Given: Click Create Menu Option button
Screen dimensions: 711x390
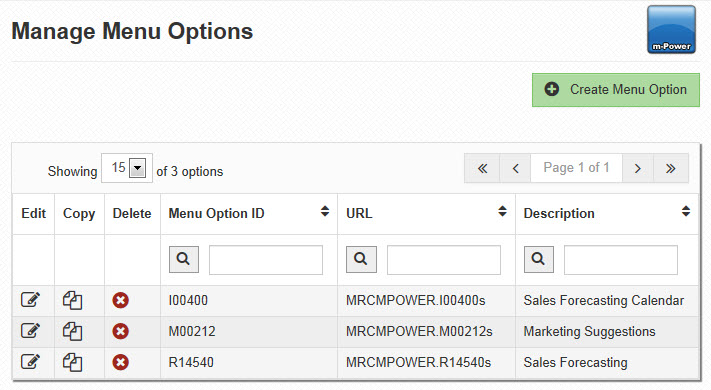Looking at the screenshot, I should [616, 90].
